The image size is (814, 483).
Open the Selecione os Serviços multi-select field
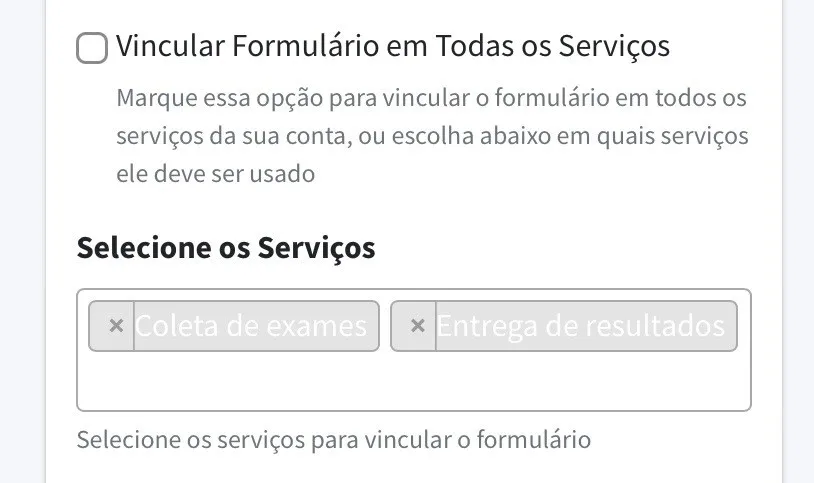[413, 380]
